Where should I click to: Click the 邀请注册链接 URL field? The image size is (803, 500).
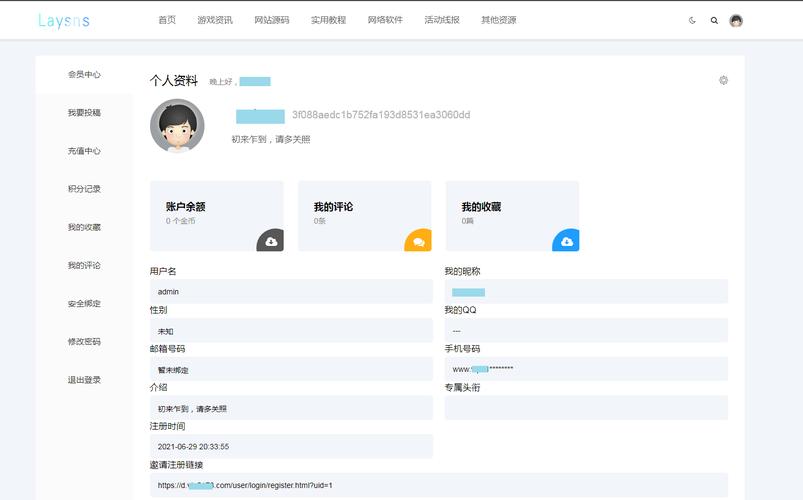(438, 485)
